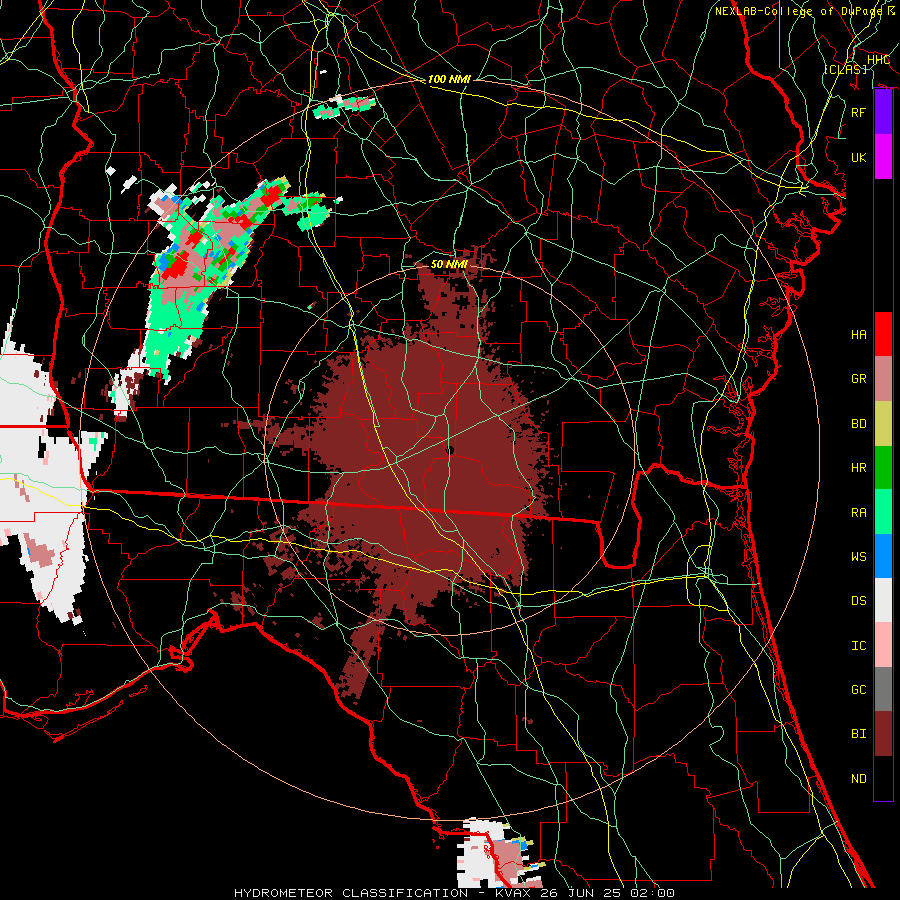Screen dimensions: 900x900
Task: Click the 'GC' legend label
Action: (858, 690)
